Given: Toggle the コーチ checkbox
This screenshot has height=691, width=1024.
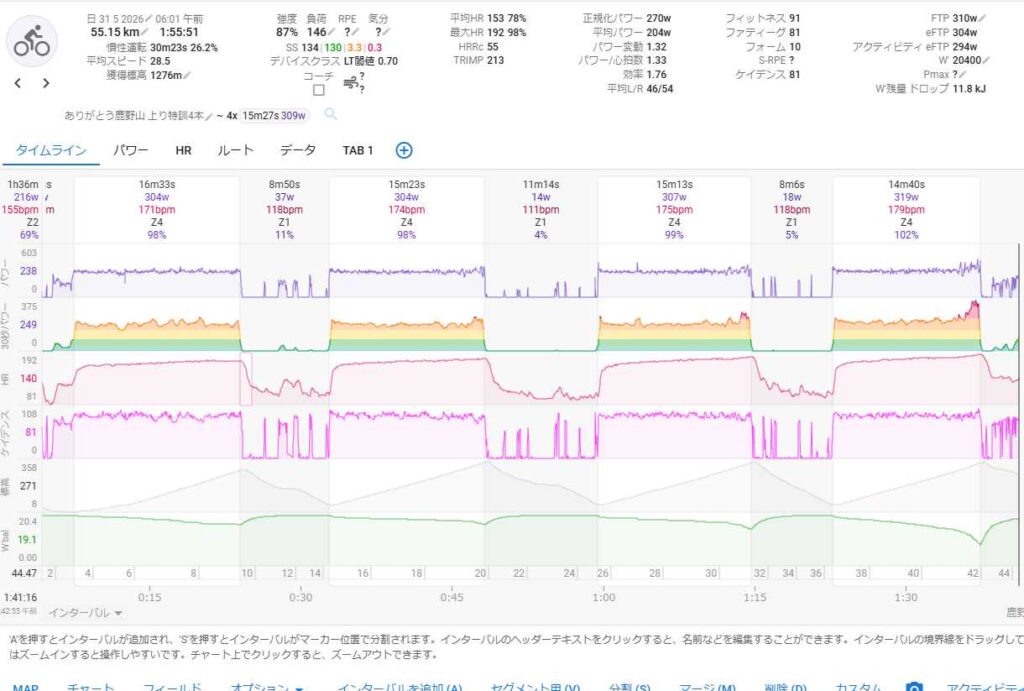Looking at the screenshot, I should pyautogui.click(x=319, y=90).
